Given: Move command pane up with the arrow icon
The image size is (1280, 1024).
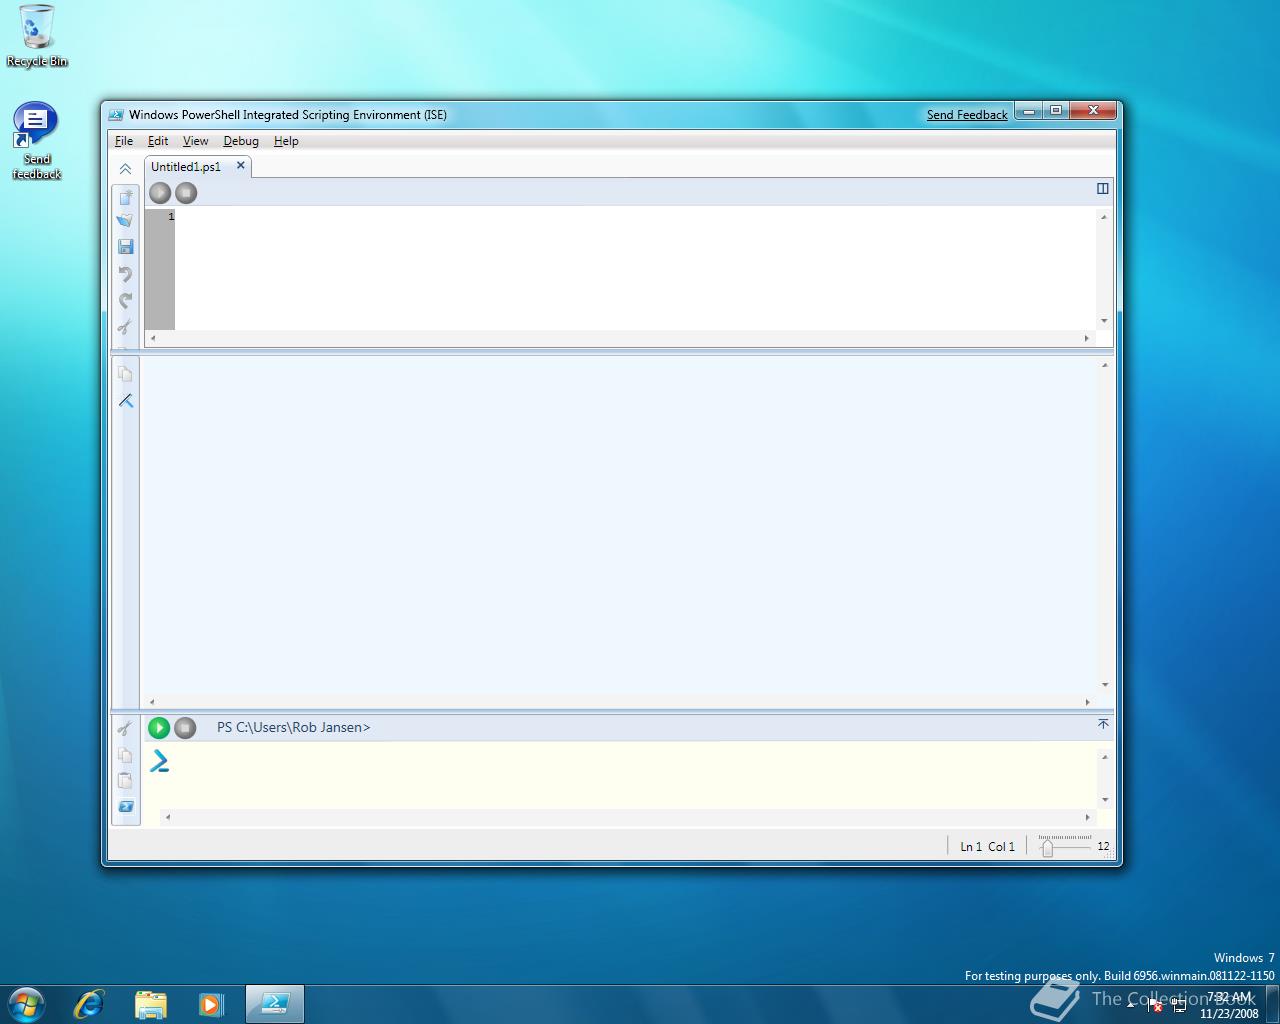Looking at the screenshot, I should (1103, 724).
